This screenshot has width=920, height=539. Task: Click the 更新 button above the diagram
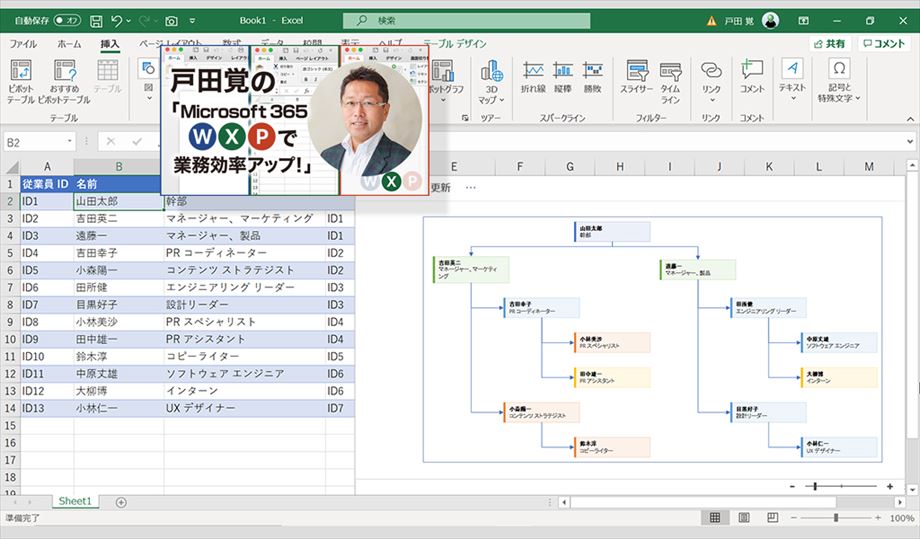[x=441, y=188]
